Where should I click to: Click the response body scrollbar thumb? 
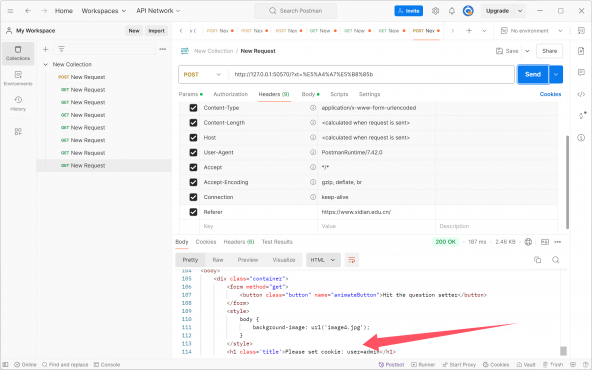tap(563, 351)
